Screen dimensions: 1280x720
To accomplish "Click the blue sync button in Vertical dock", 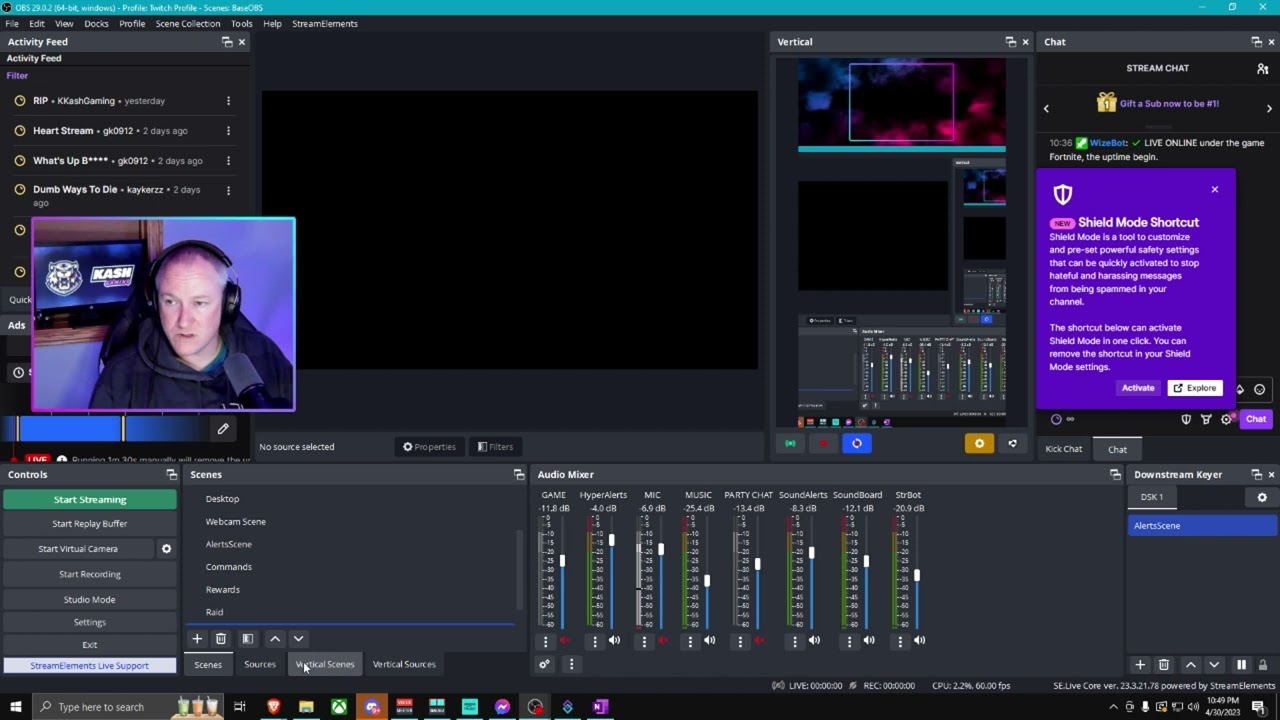I will pyautogui.click(x=857, y=444).
